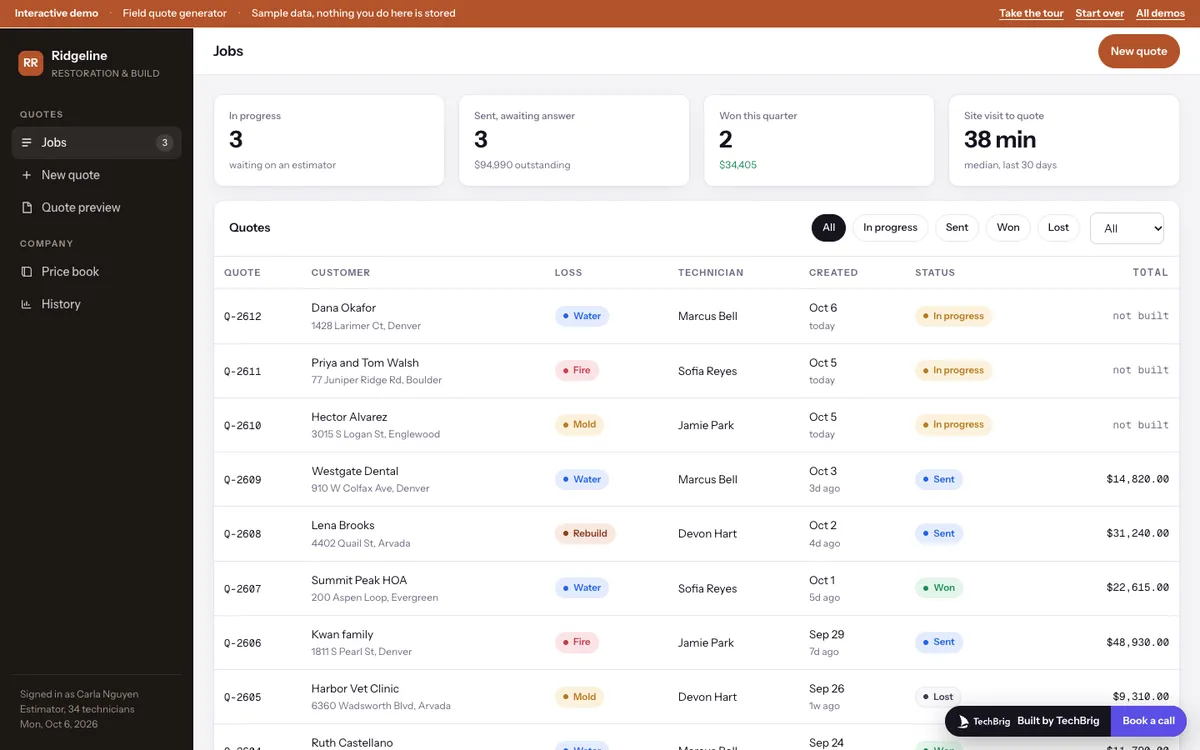Click the New quote button in header
This screenshot has height=750, width=1200.
1139,51
